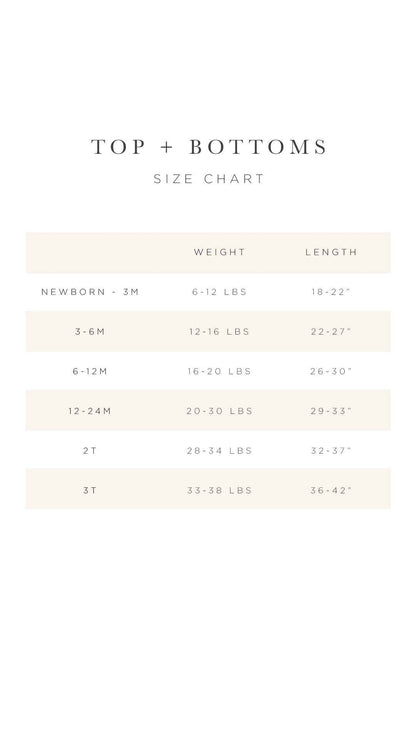Click the 12-24M size row label

(90, 411)
